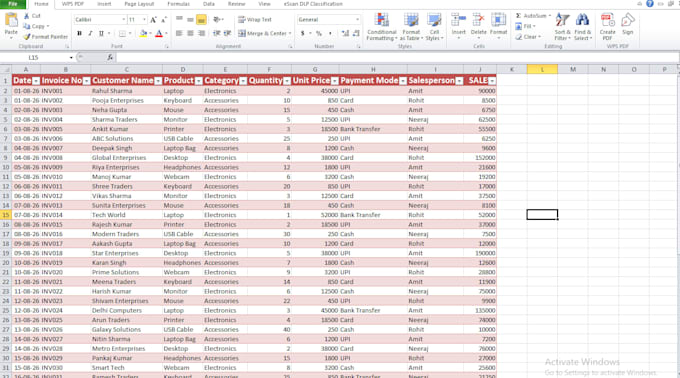This screenshot has height=378, width=680.
Task: Open the SALE column filter dropdown
Action: (492, 81)
